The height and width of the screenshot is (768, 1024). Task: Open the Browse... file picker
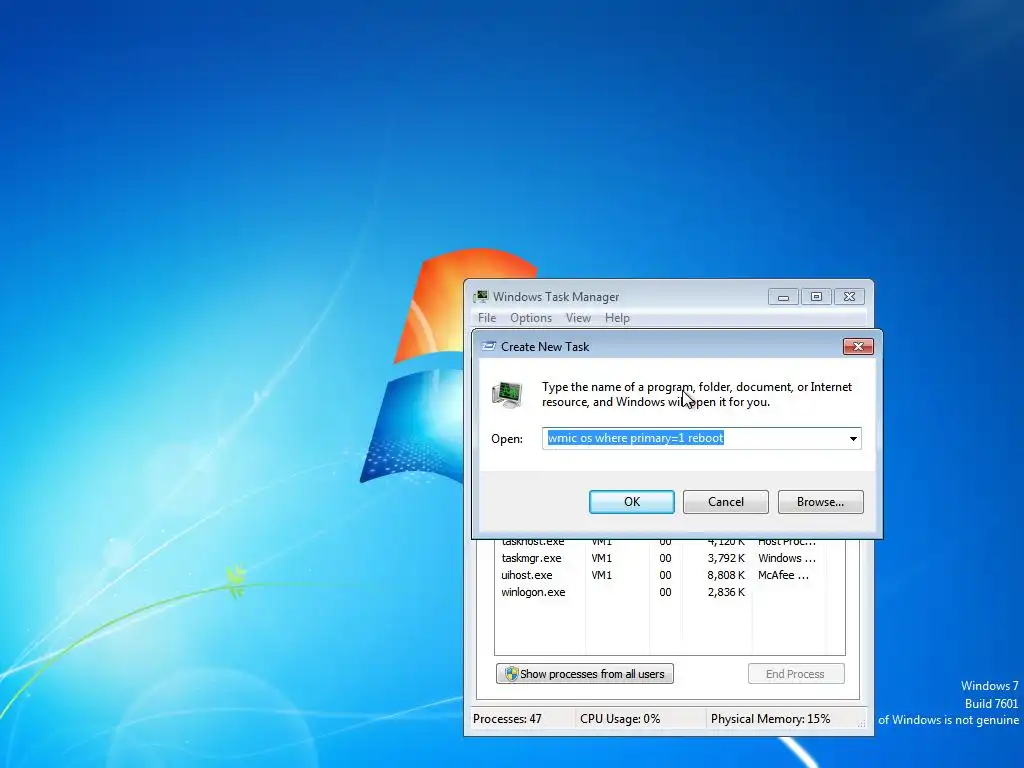[820, 502]
